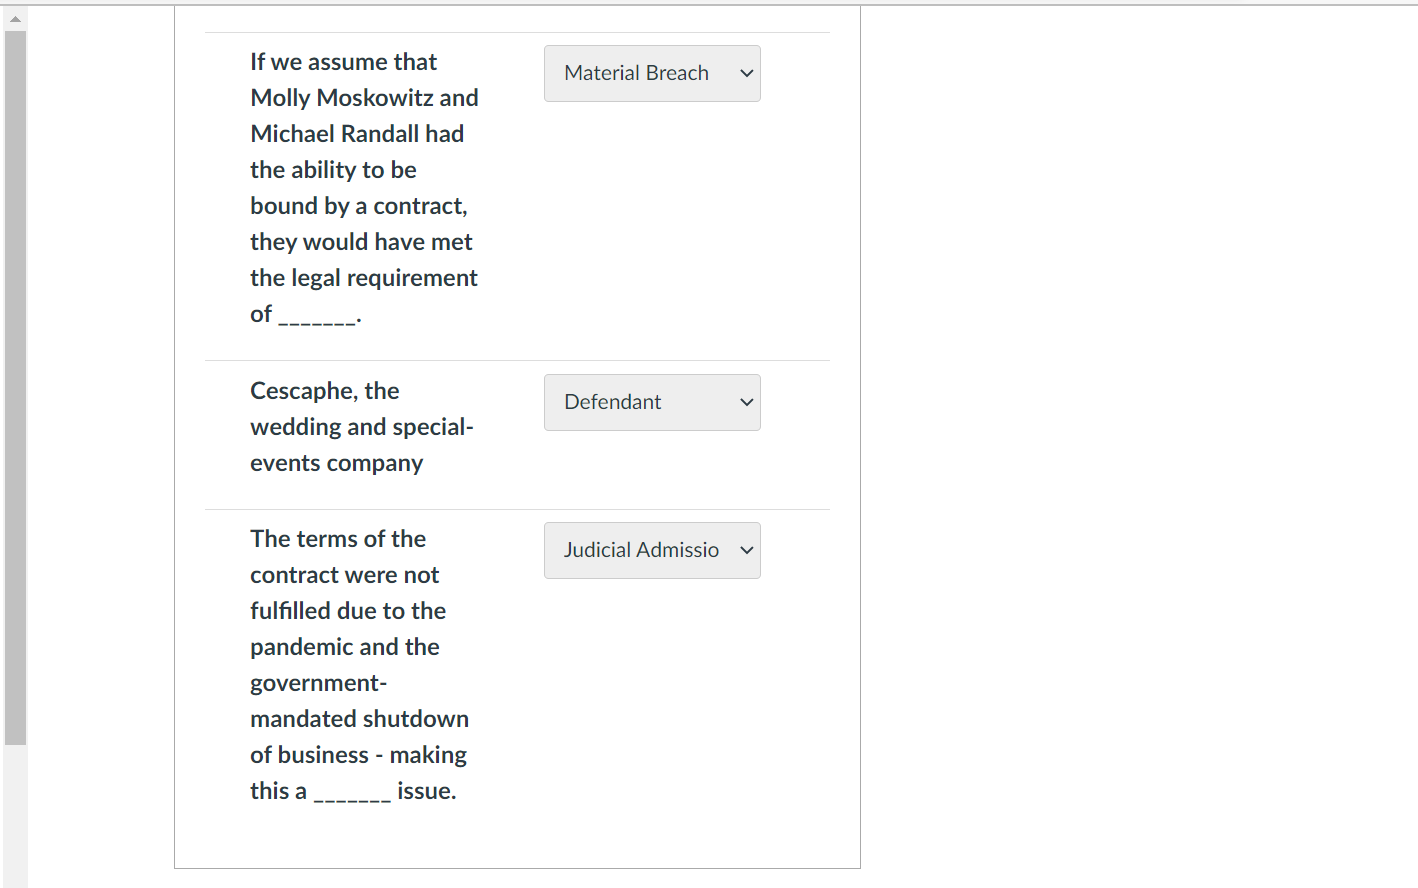The height and width of the screenshot is (888, 1418).
Task: Select the Cescaphe wedding company question text
Action: coord(363,426)
